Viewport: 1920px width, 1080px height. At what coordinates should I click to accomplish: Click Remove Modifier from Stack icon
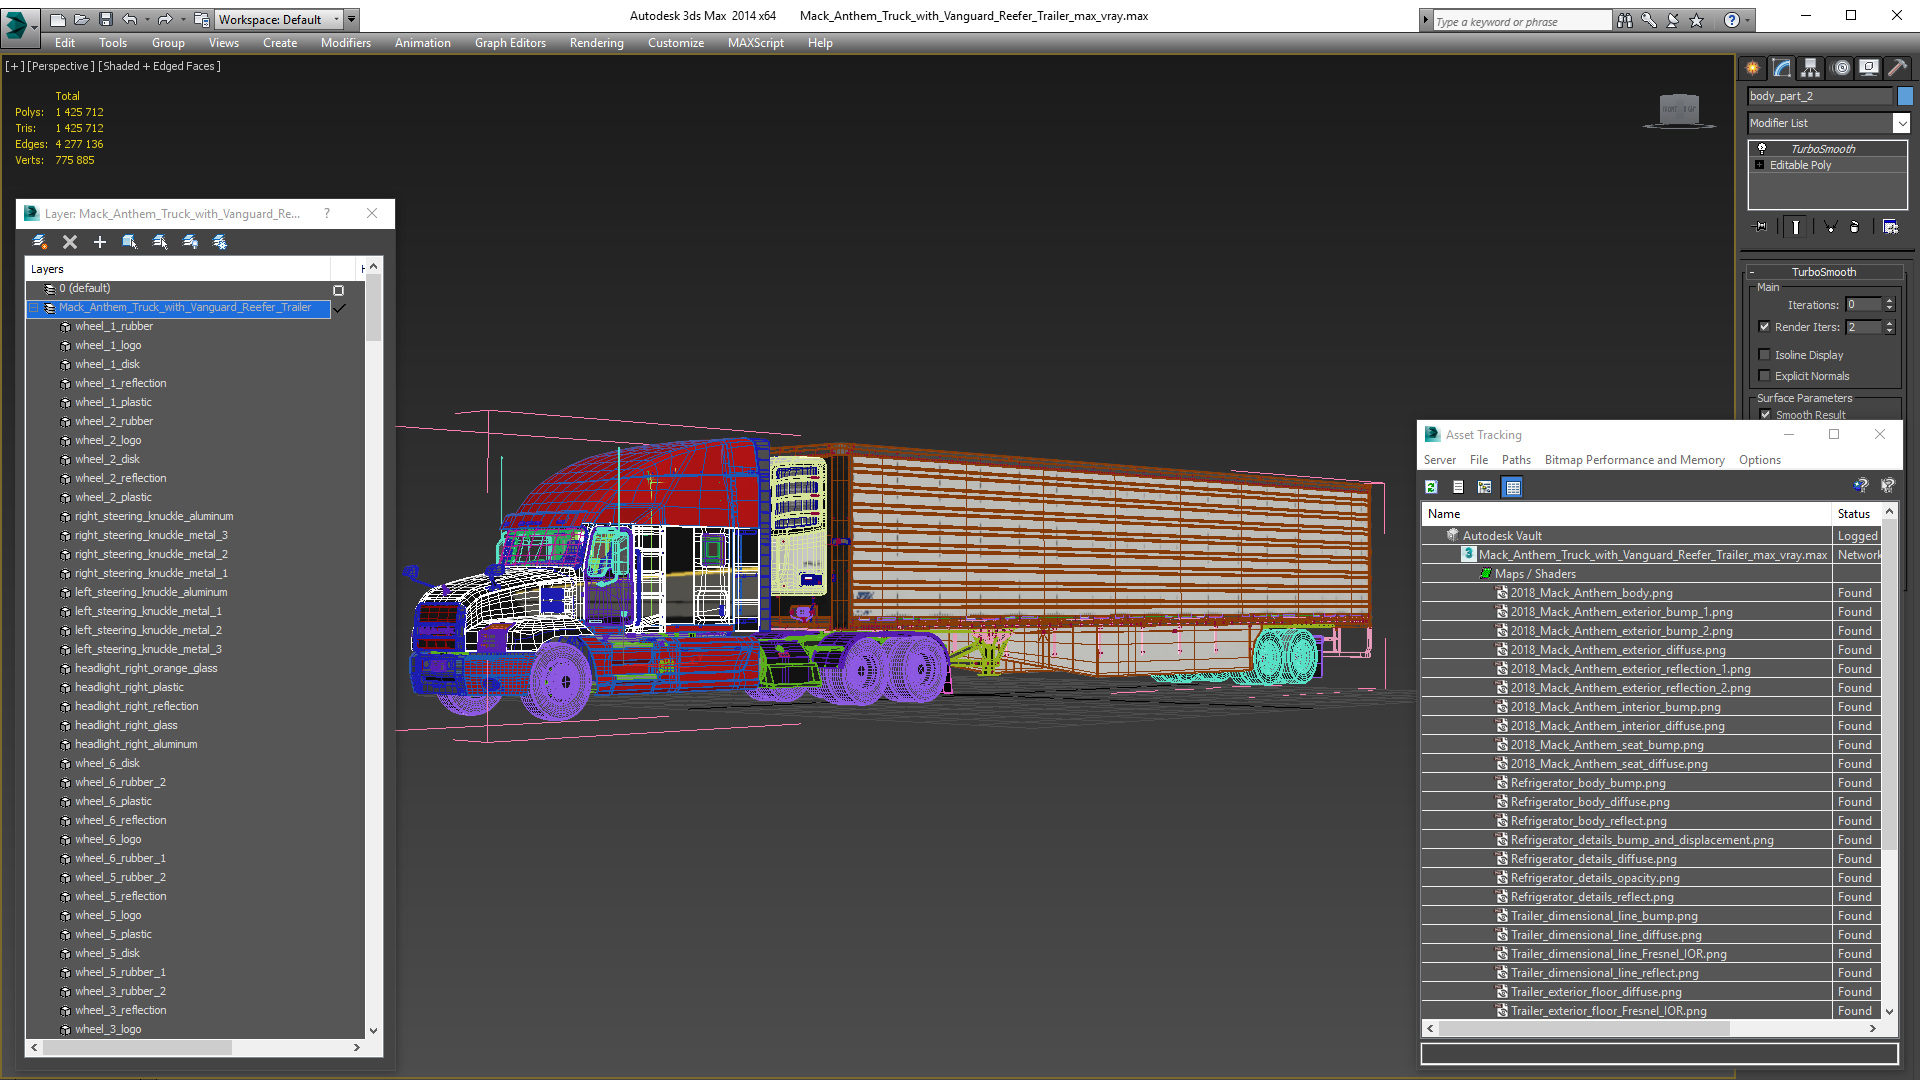(x=1855, y=227)
